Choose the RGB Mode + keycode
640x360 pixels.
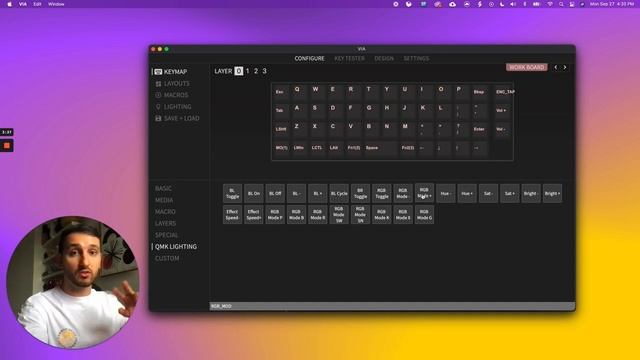[x=424, y=193]
